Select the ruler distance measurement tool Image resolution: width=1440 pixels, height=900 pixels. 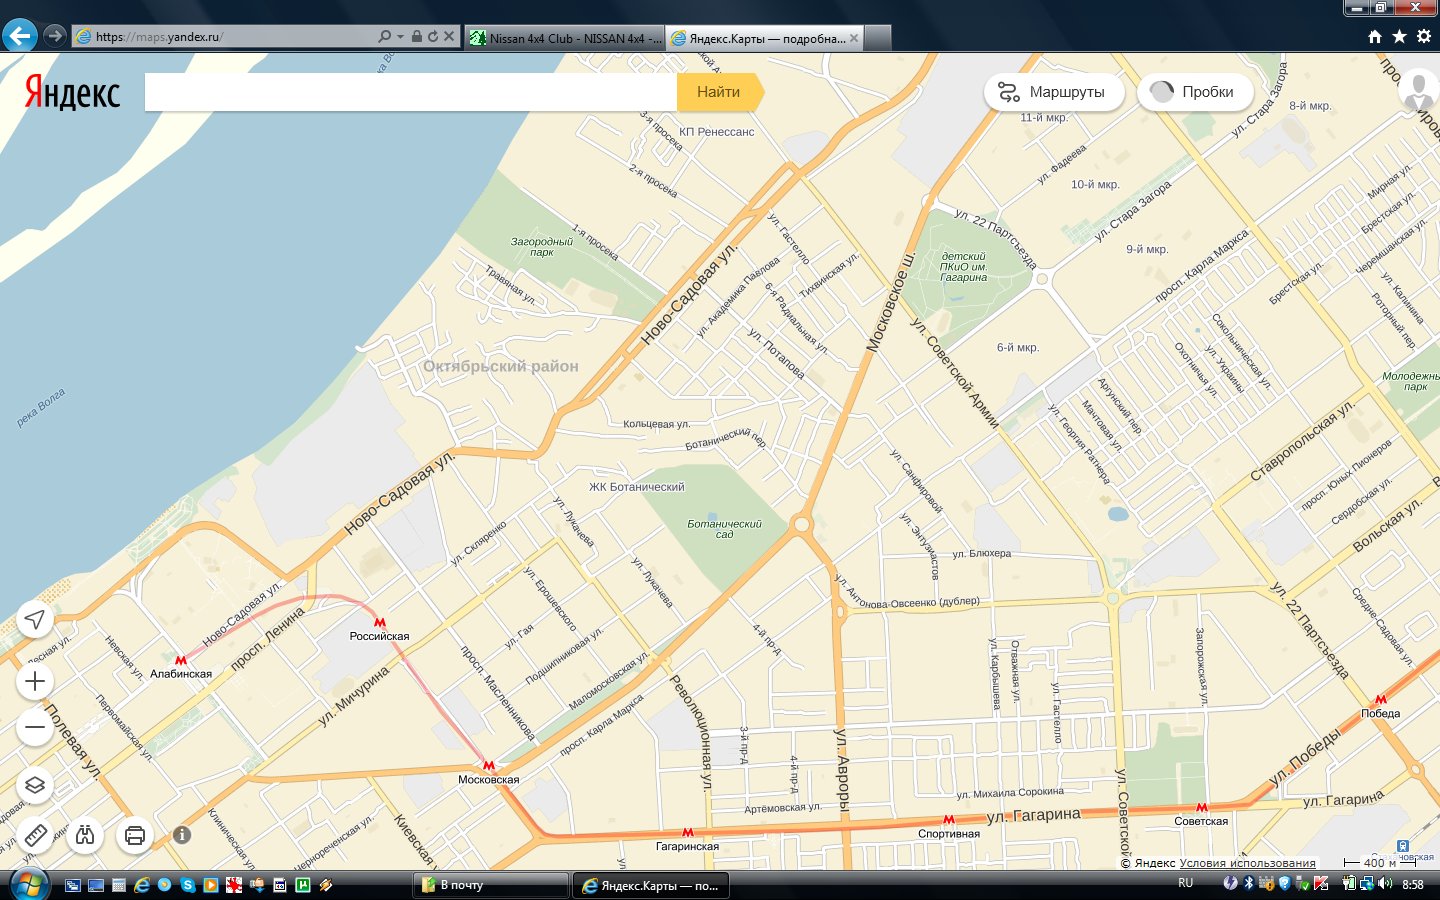coord(35,834)
